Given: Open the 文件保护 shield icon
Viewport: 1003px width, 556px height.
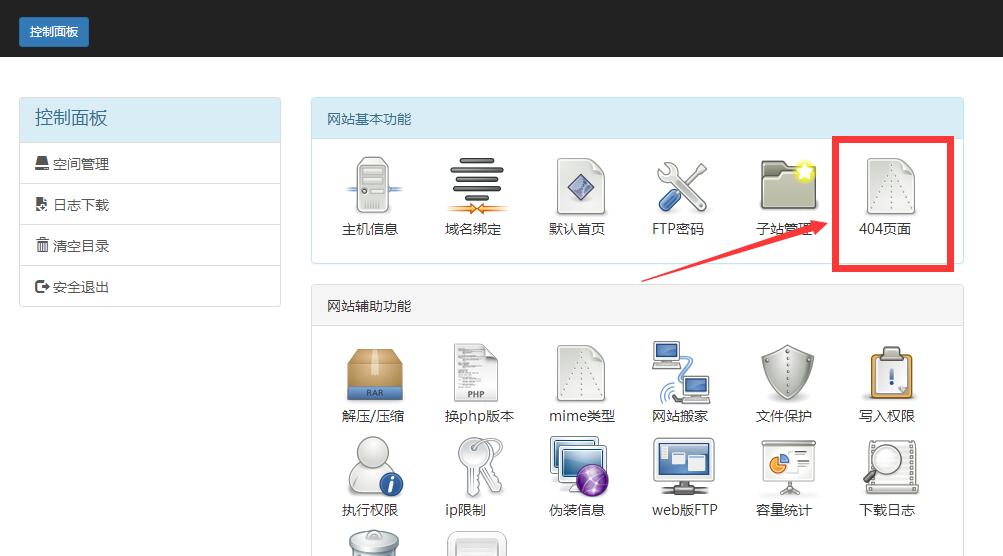Looking at the screenshot, I should click(x=787, y=373).
